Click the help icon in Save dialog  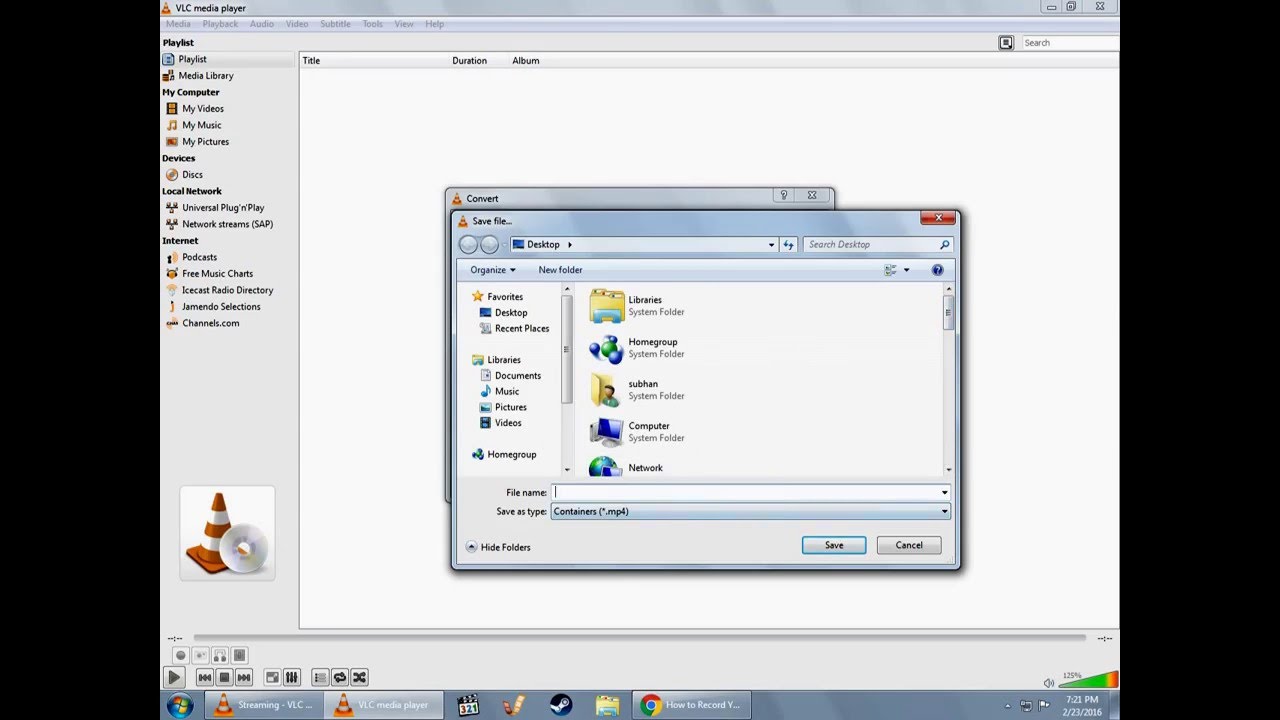point(937,270)
